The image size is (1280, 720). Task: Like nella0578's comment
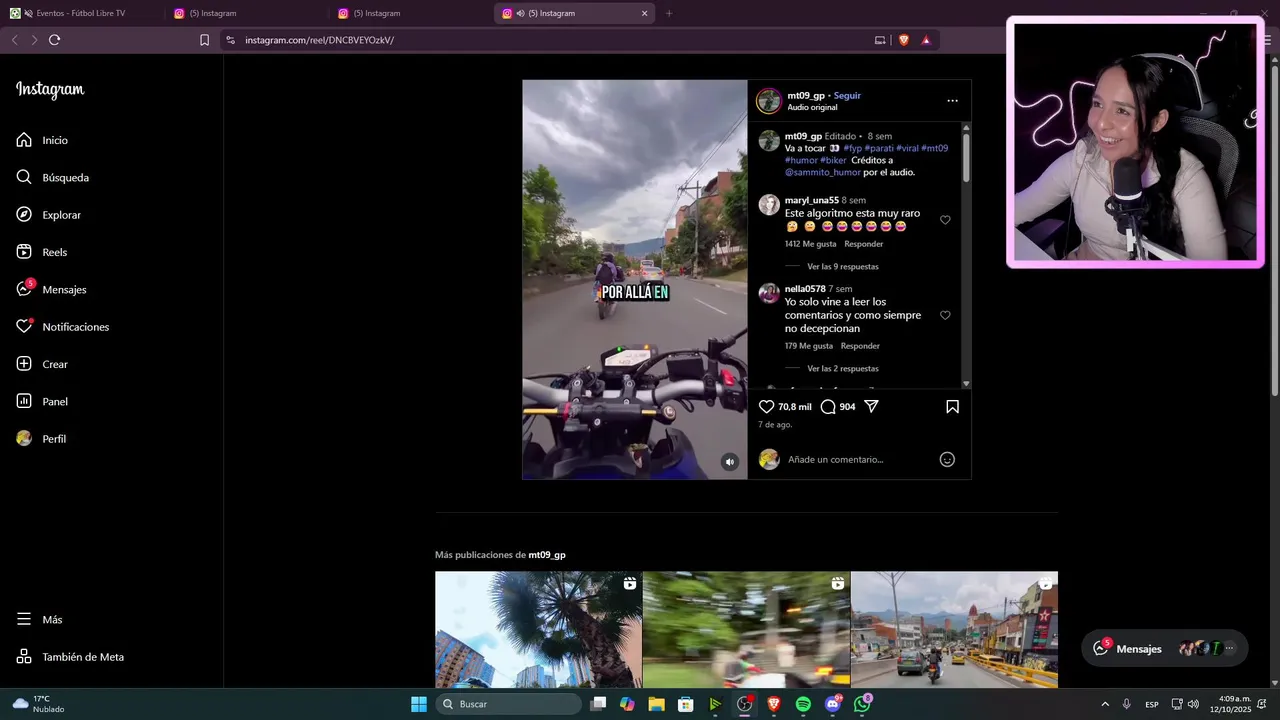[x=945, y=315]
